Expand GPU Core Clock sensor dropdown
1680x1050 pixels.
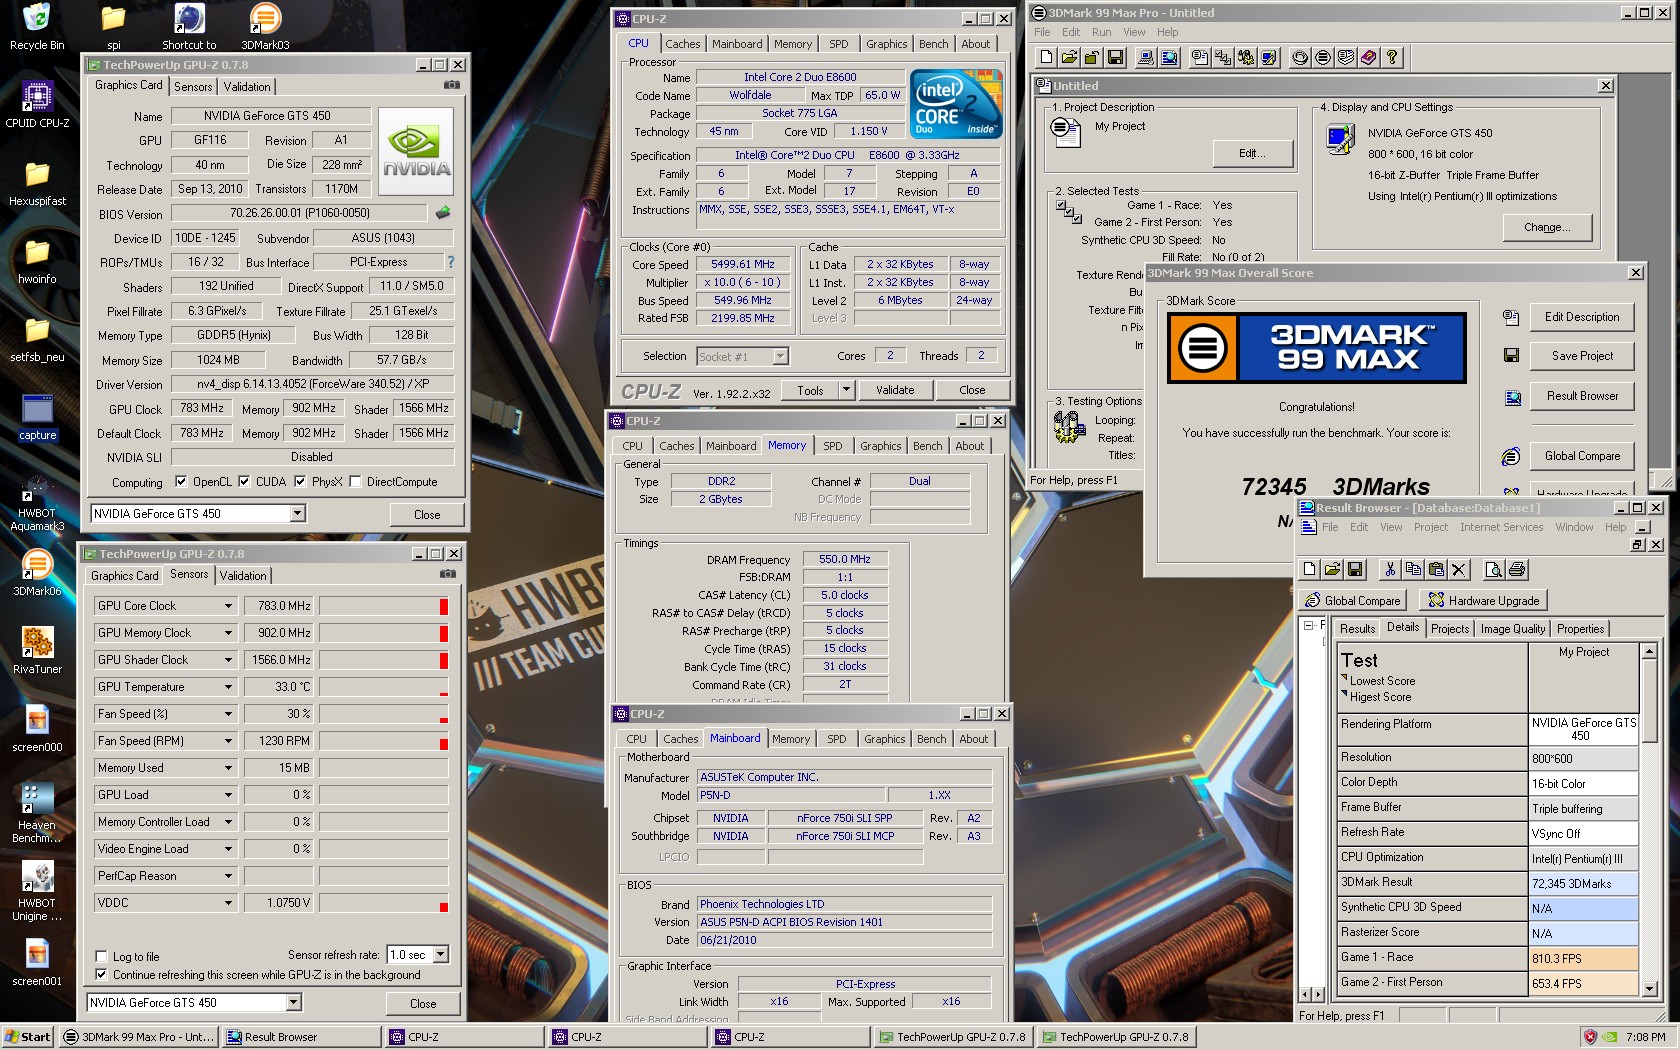pos(228,606)
